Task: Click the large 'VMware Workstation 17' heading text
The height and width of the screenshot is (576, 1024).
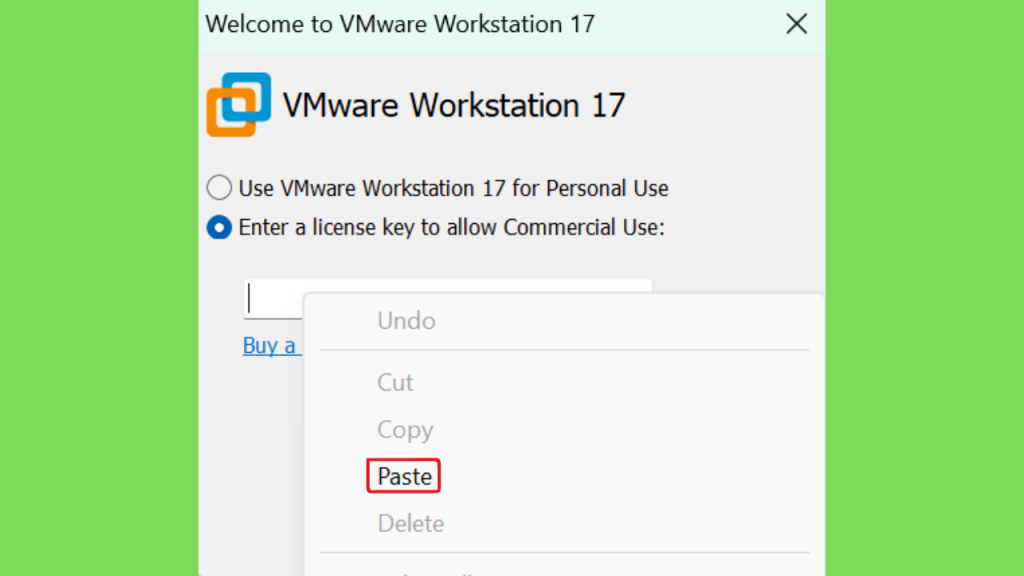Action: coord(454,105)
